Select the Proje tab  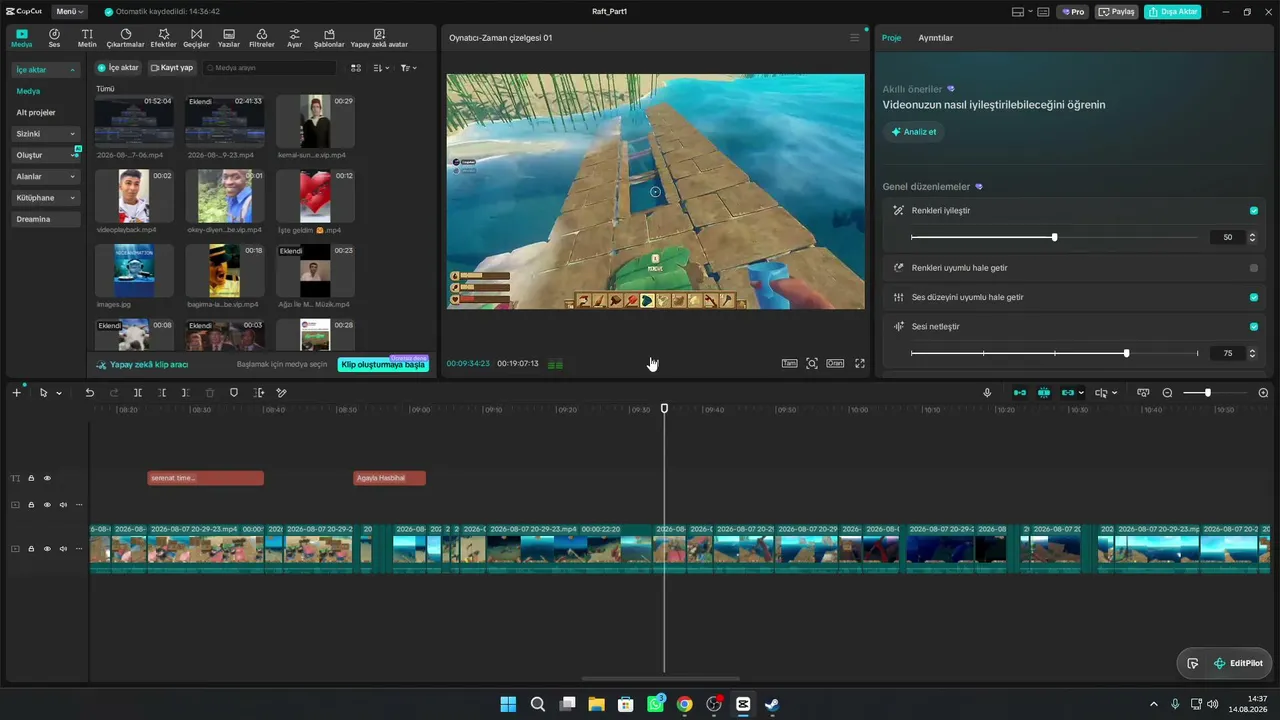tap(891, 38)
